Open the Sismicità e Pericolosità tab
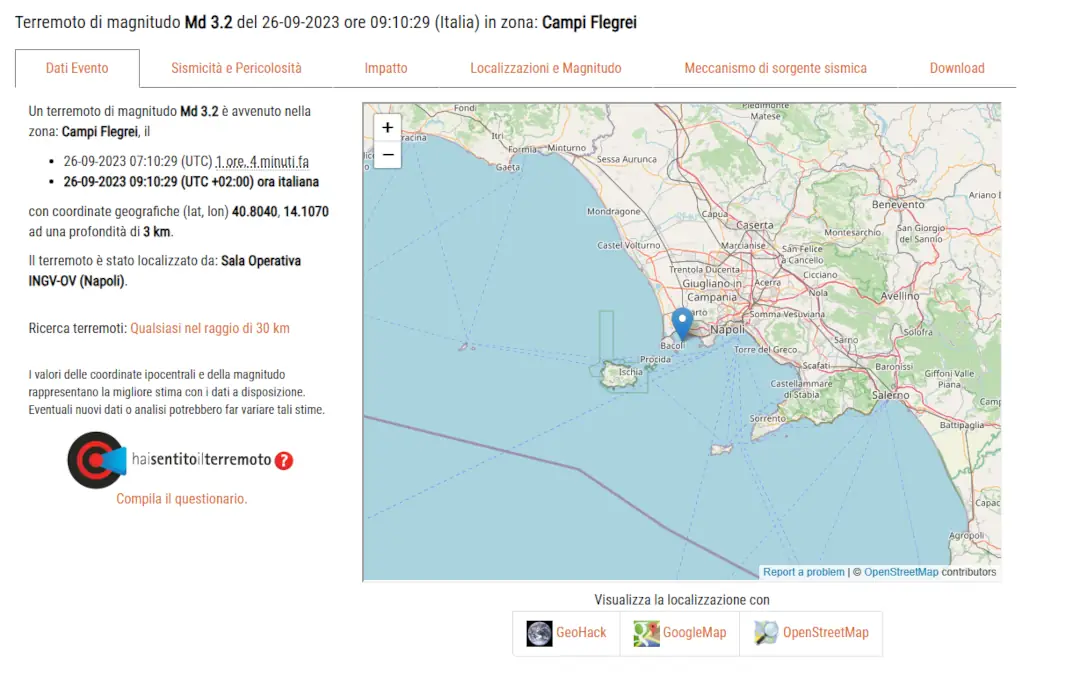This screenshot has width=1066, height=675. pyautogui.click(x=236, y=68)
